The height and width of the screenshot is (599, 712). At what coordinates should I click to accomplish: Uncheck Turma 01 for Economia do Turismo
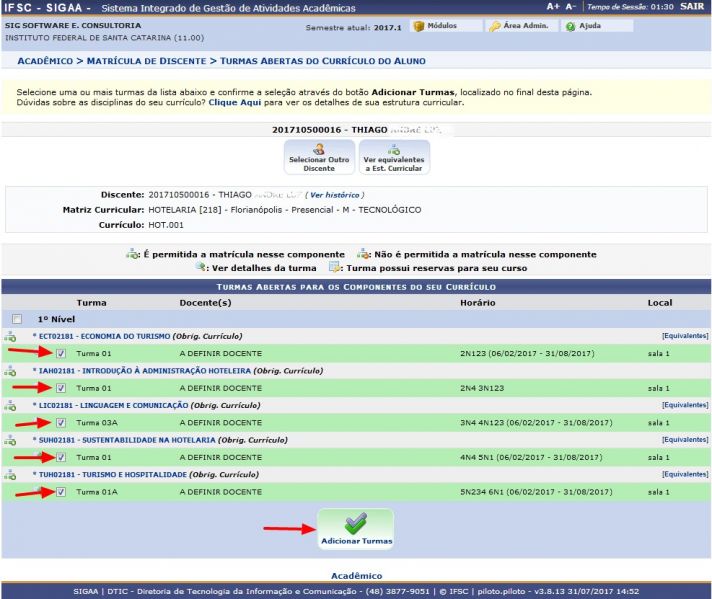[62, 353]
